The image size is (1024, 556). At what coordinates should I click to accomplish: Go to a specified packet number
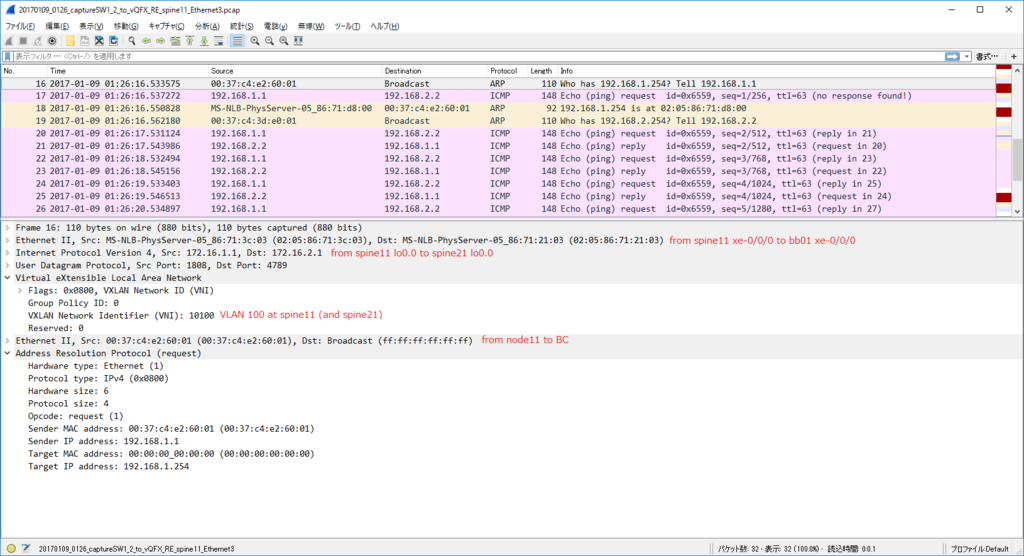pyautogui.click(x=175, y=41)
